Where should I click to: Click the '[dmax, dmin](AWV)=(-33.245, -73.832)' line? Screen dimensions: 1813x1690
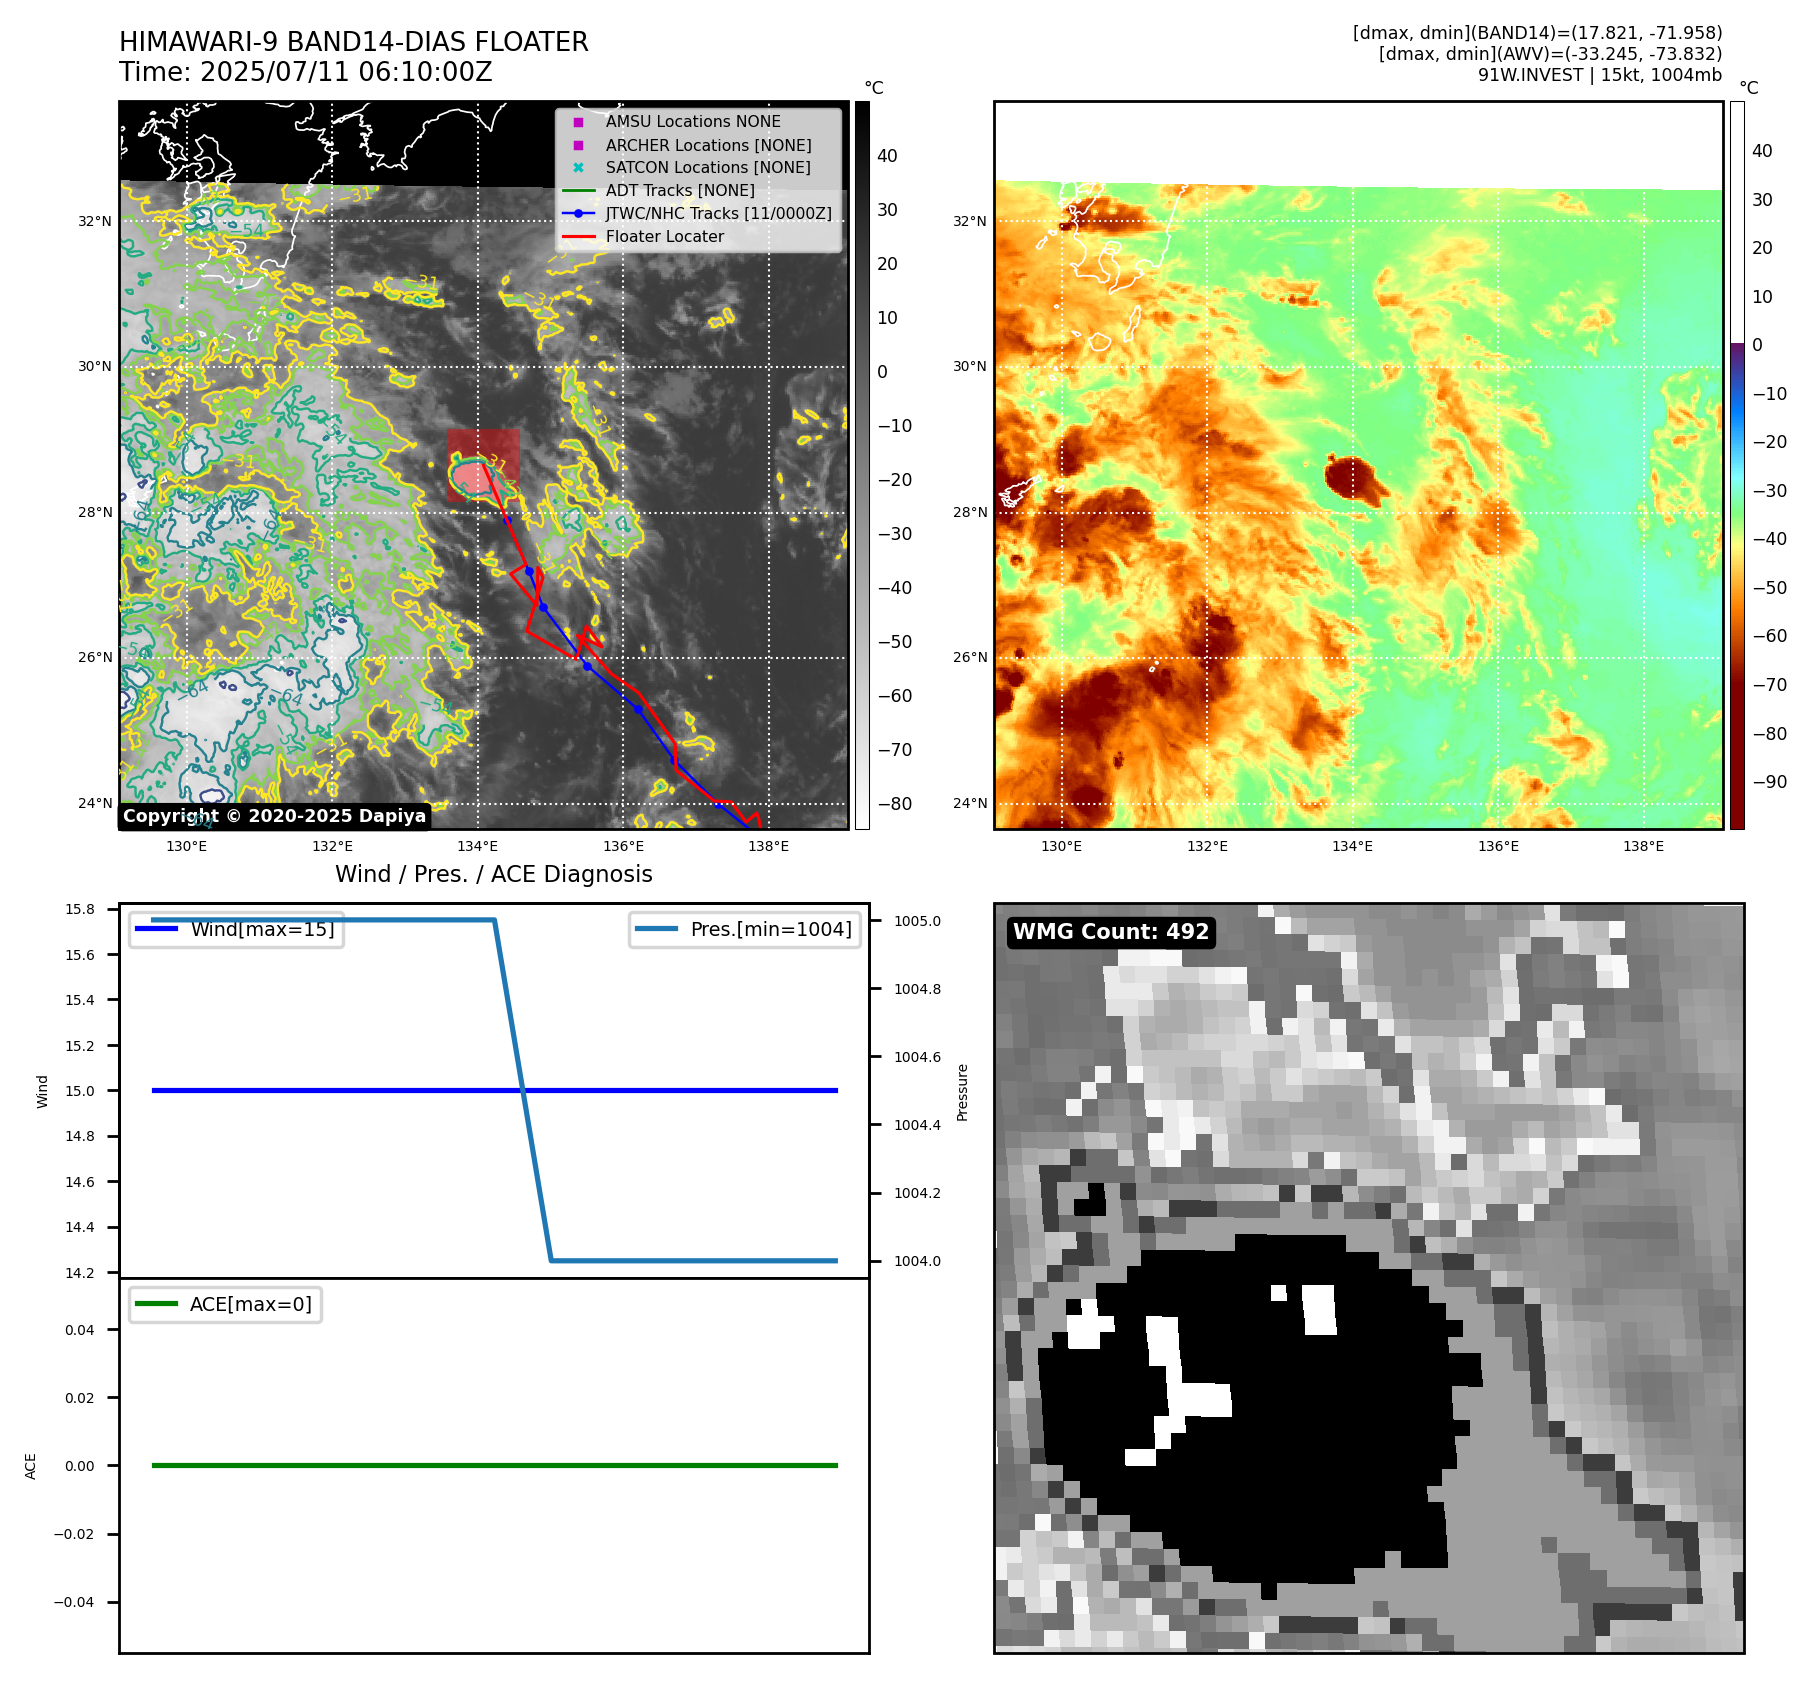pyautogui.click(x=1550, y=54)
